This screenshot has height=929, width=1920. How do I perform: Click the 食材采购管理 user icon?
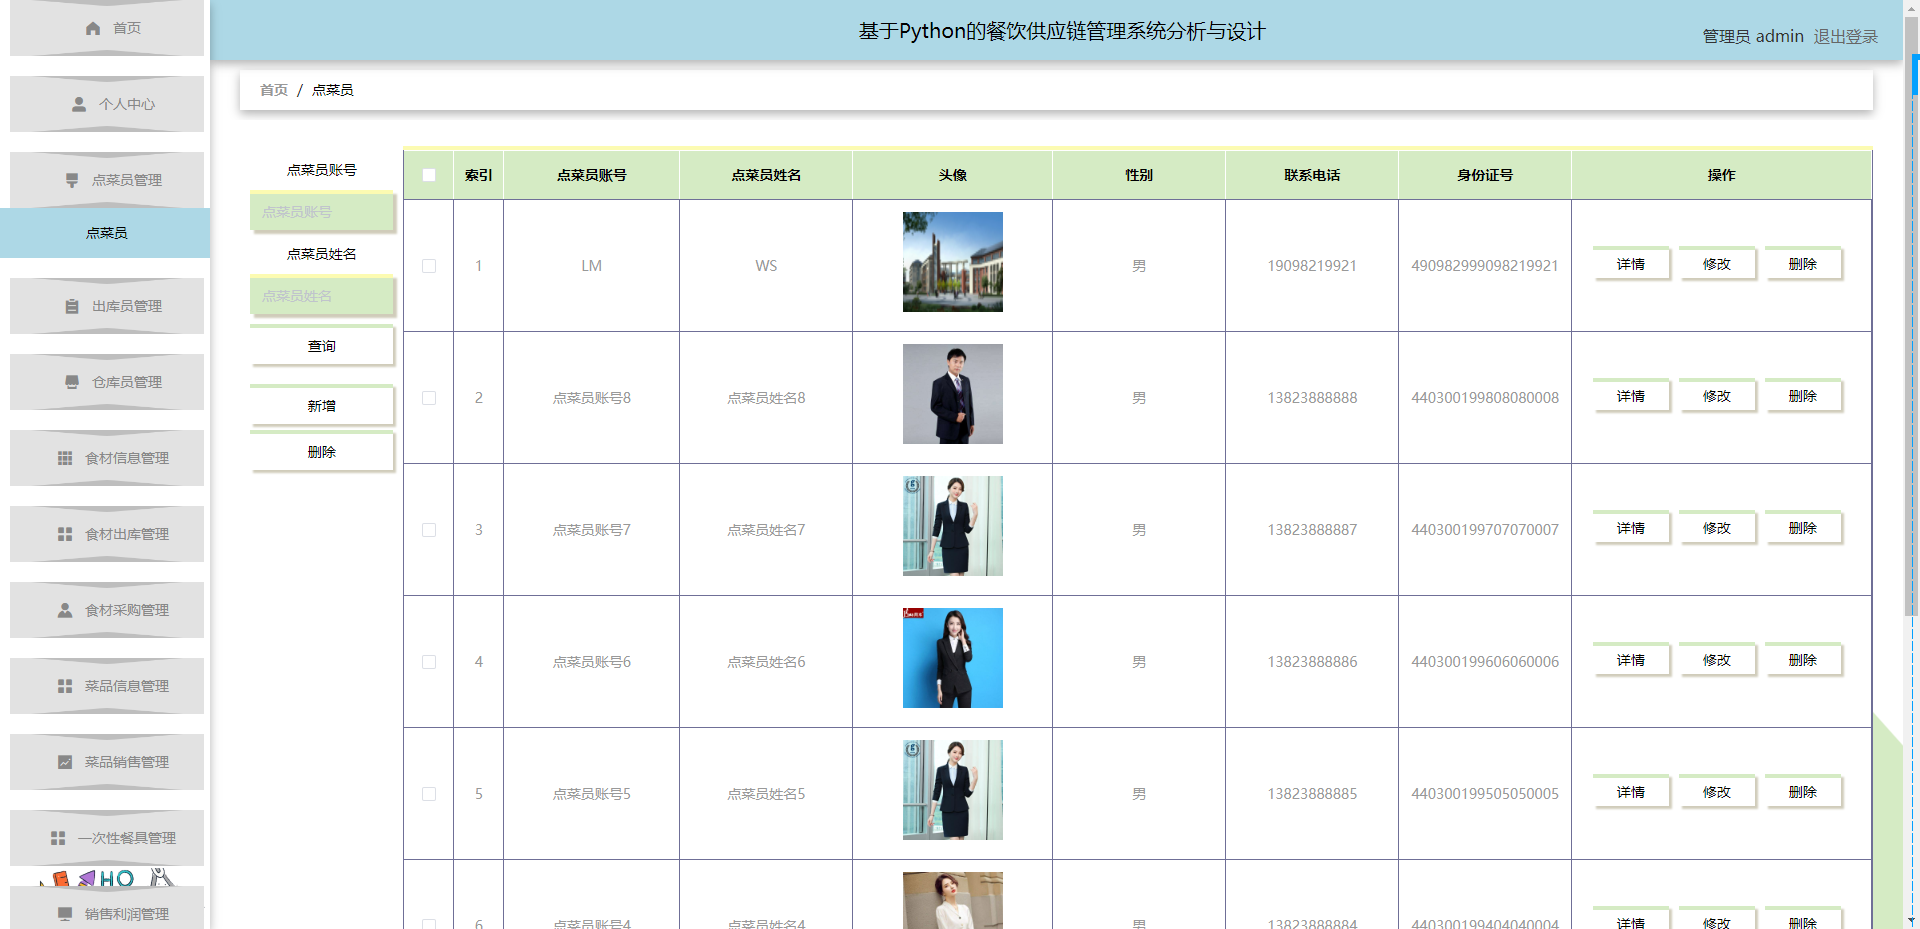point(64,610)
